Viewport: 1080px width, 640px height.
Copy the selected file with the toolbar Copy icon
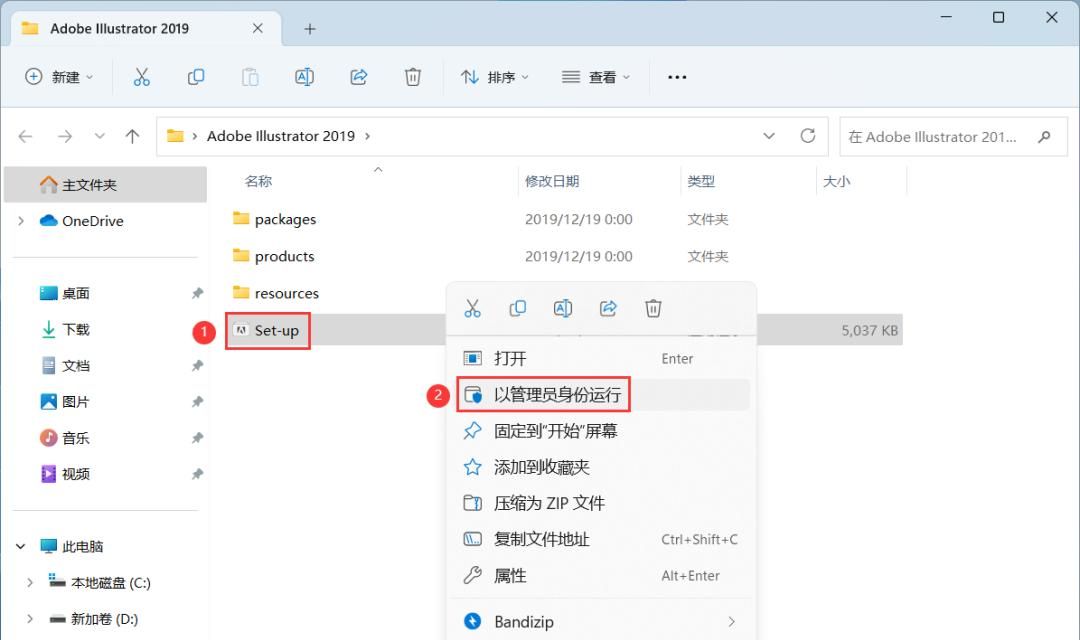[x=196, y=77]
